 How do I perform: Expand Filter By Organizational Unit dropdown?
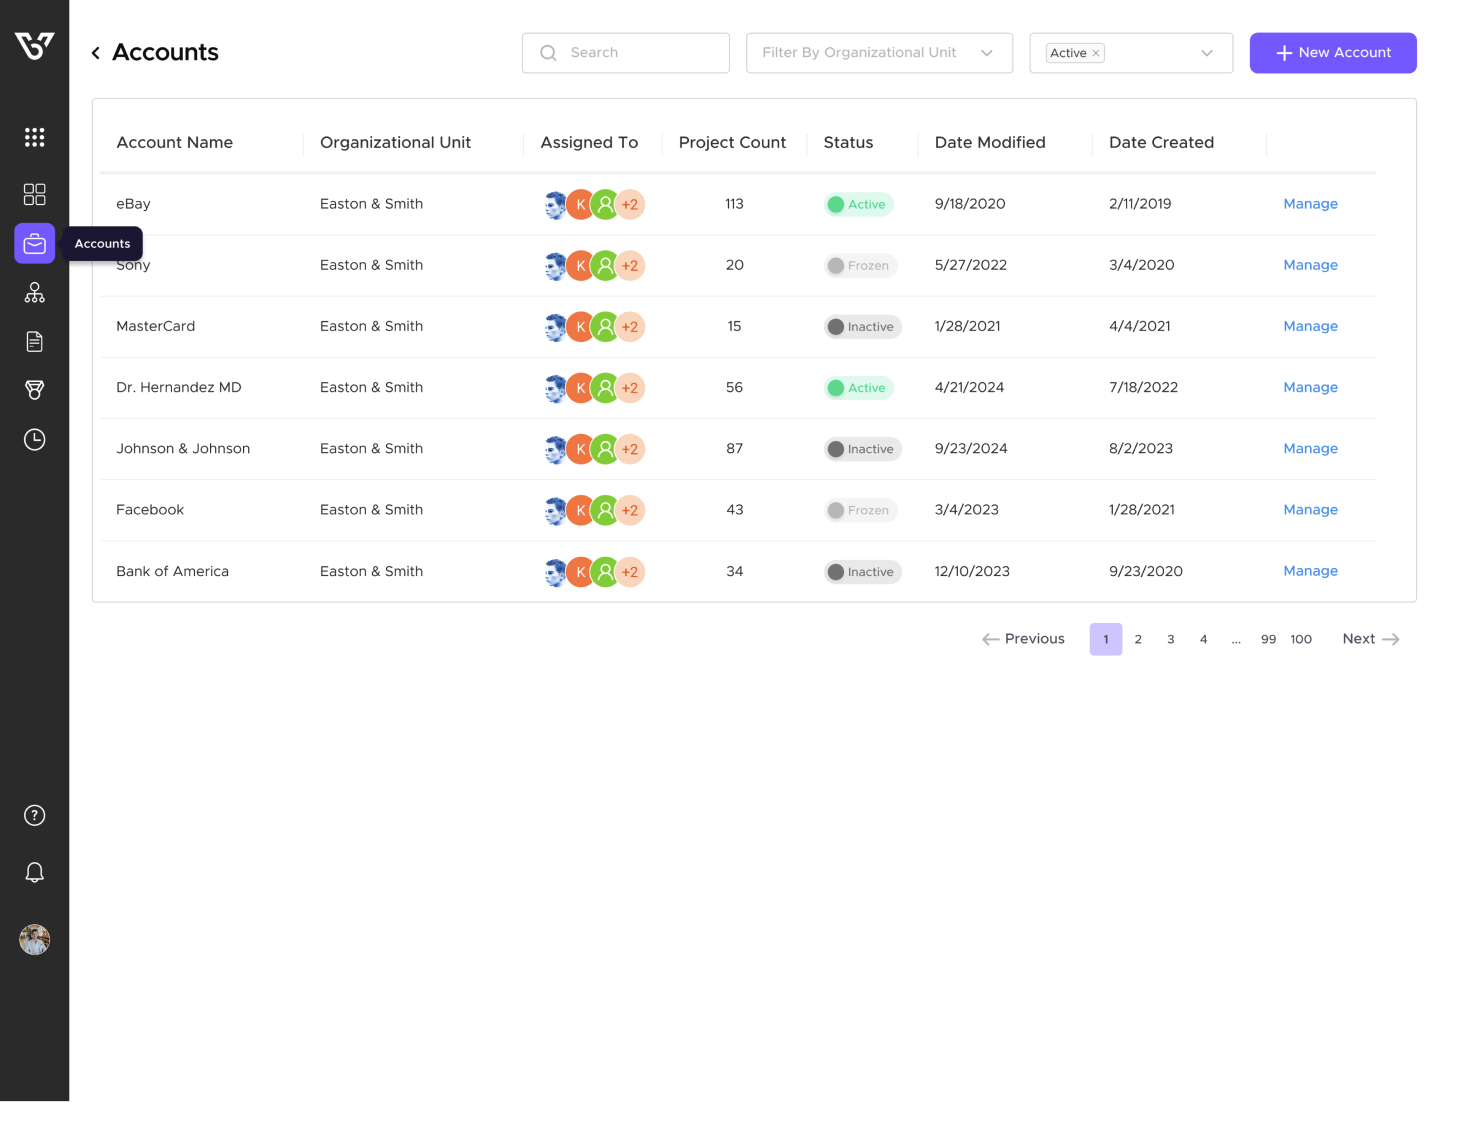click(x=878, y=53)
